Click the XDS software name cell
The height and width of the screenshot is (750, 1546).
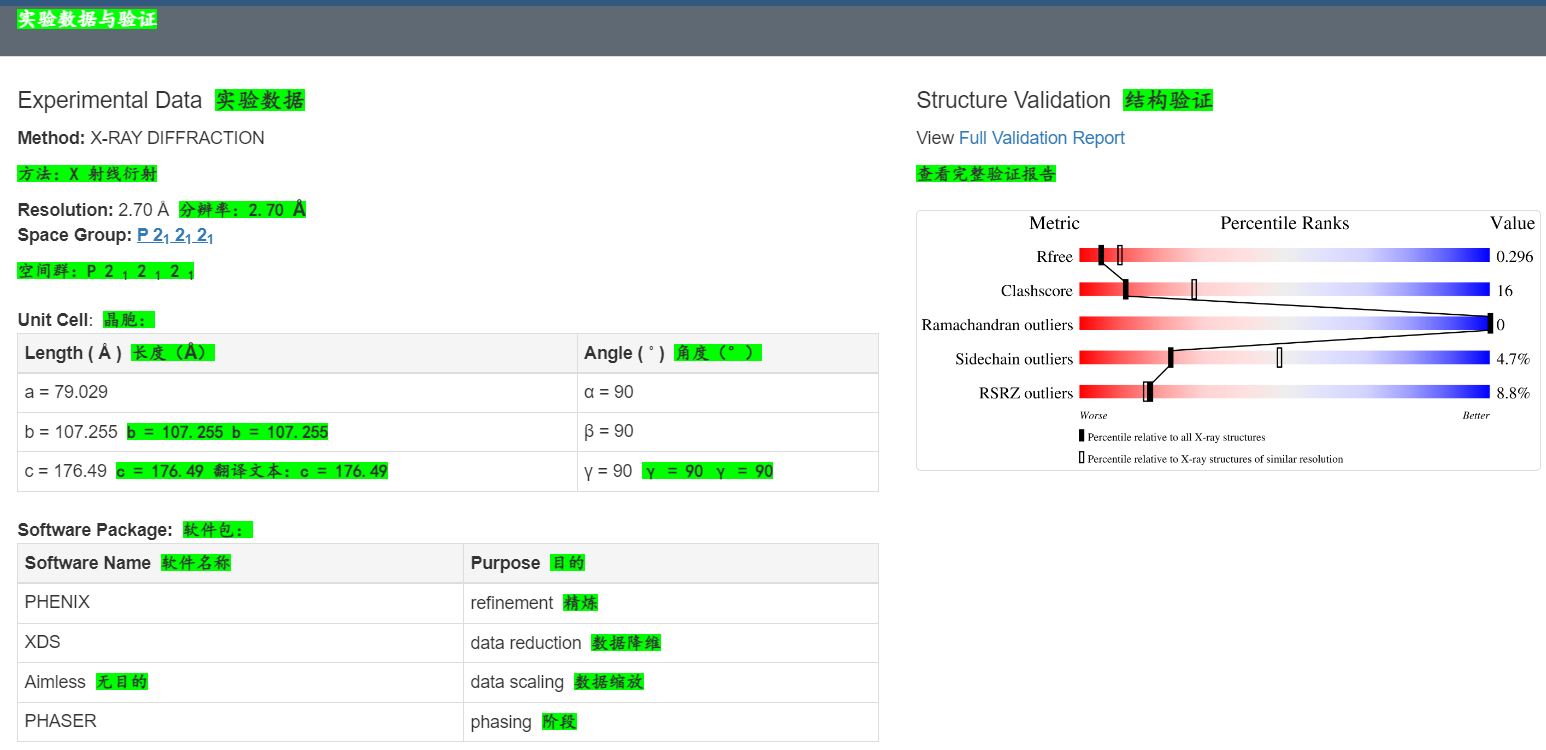pyautogui.click(x=240, y=643)
